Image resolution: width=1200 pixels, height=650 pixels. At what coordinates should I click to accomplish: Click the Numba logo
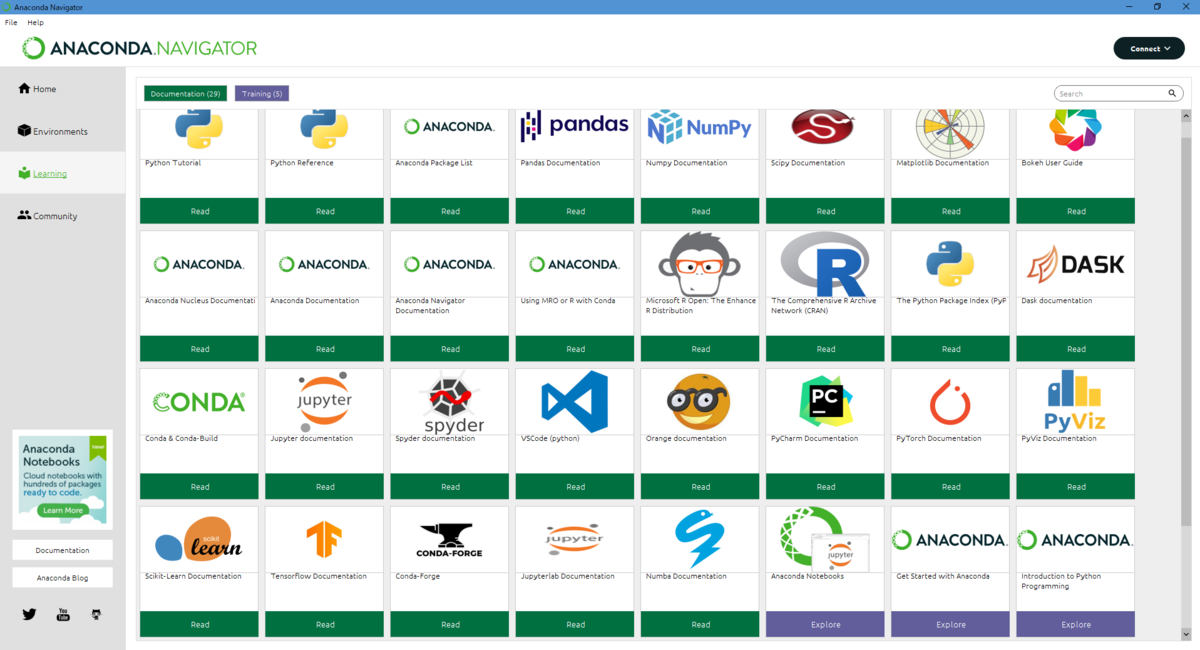(700, 540)
